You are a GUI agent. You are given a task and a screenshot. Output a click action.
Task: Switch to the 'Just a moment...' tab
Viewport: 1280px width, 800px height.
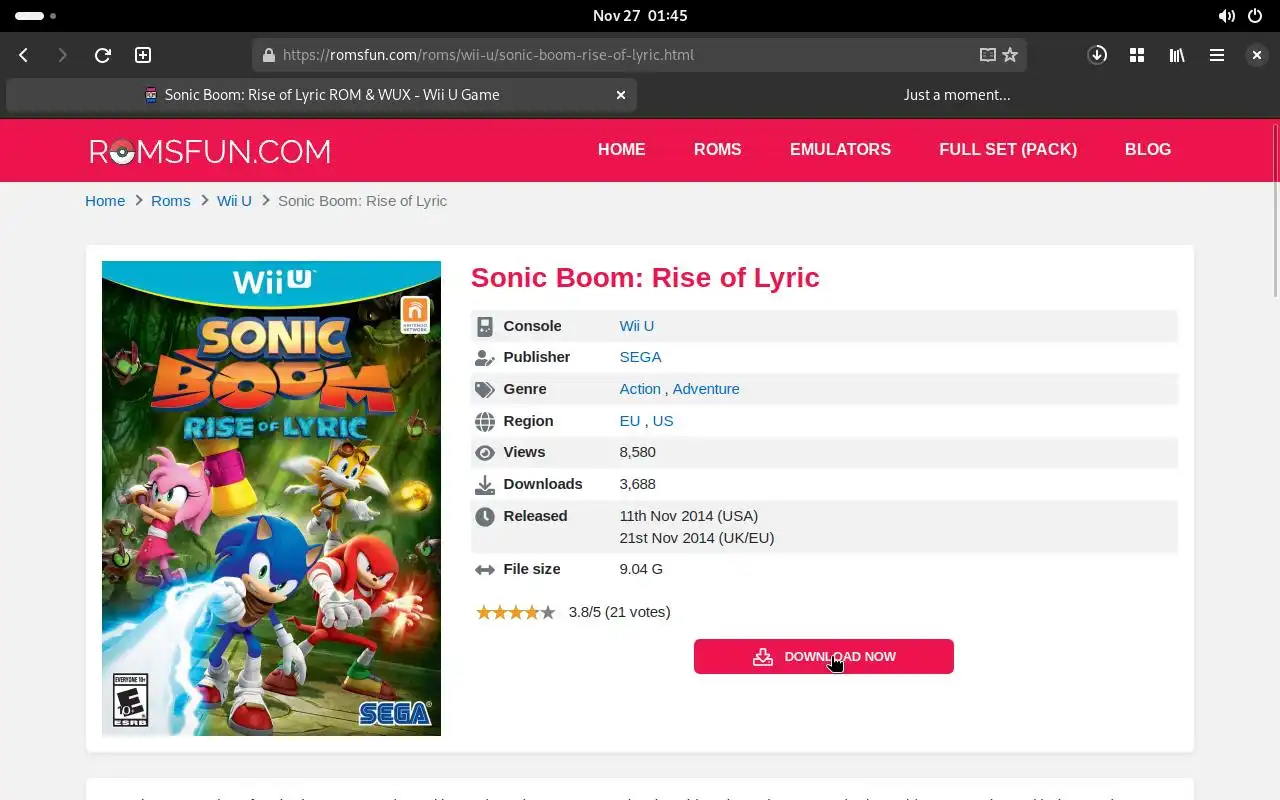(x=956, y=95)
